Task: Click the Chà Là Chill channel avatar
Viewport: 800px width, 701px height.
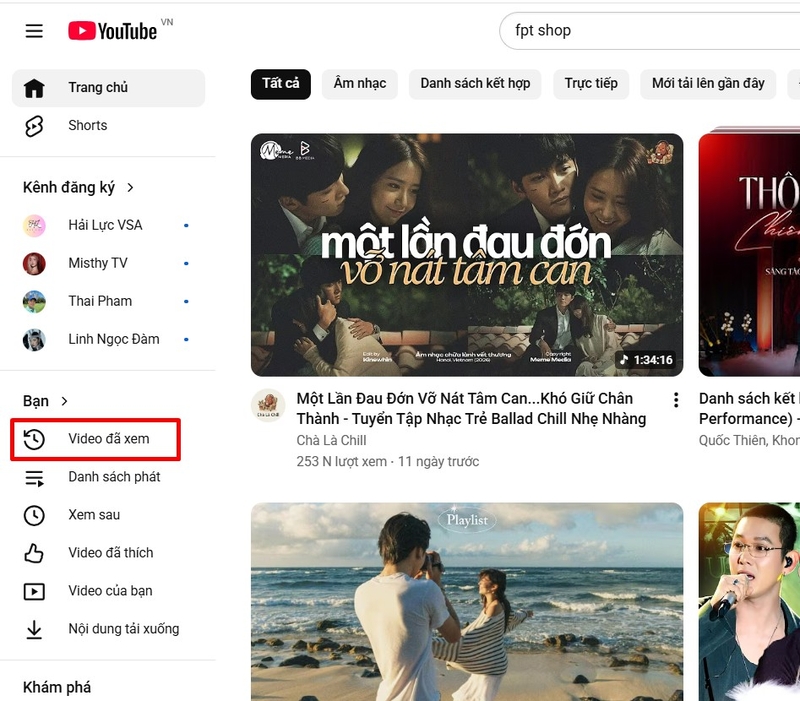Action: (x=268, y=405)
